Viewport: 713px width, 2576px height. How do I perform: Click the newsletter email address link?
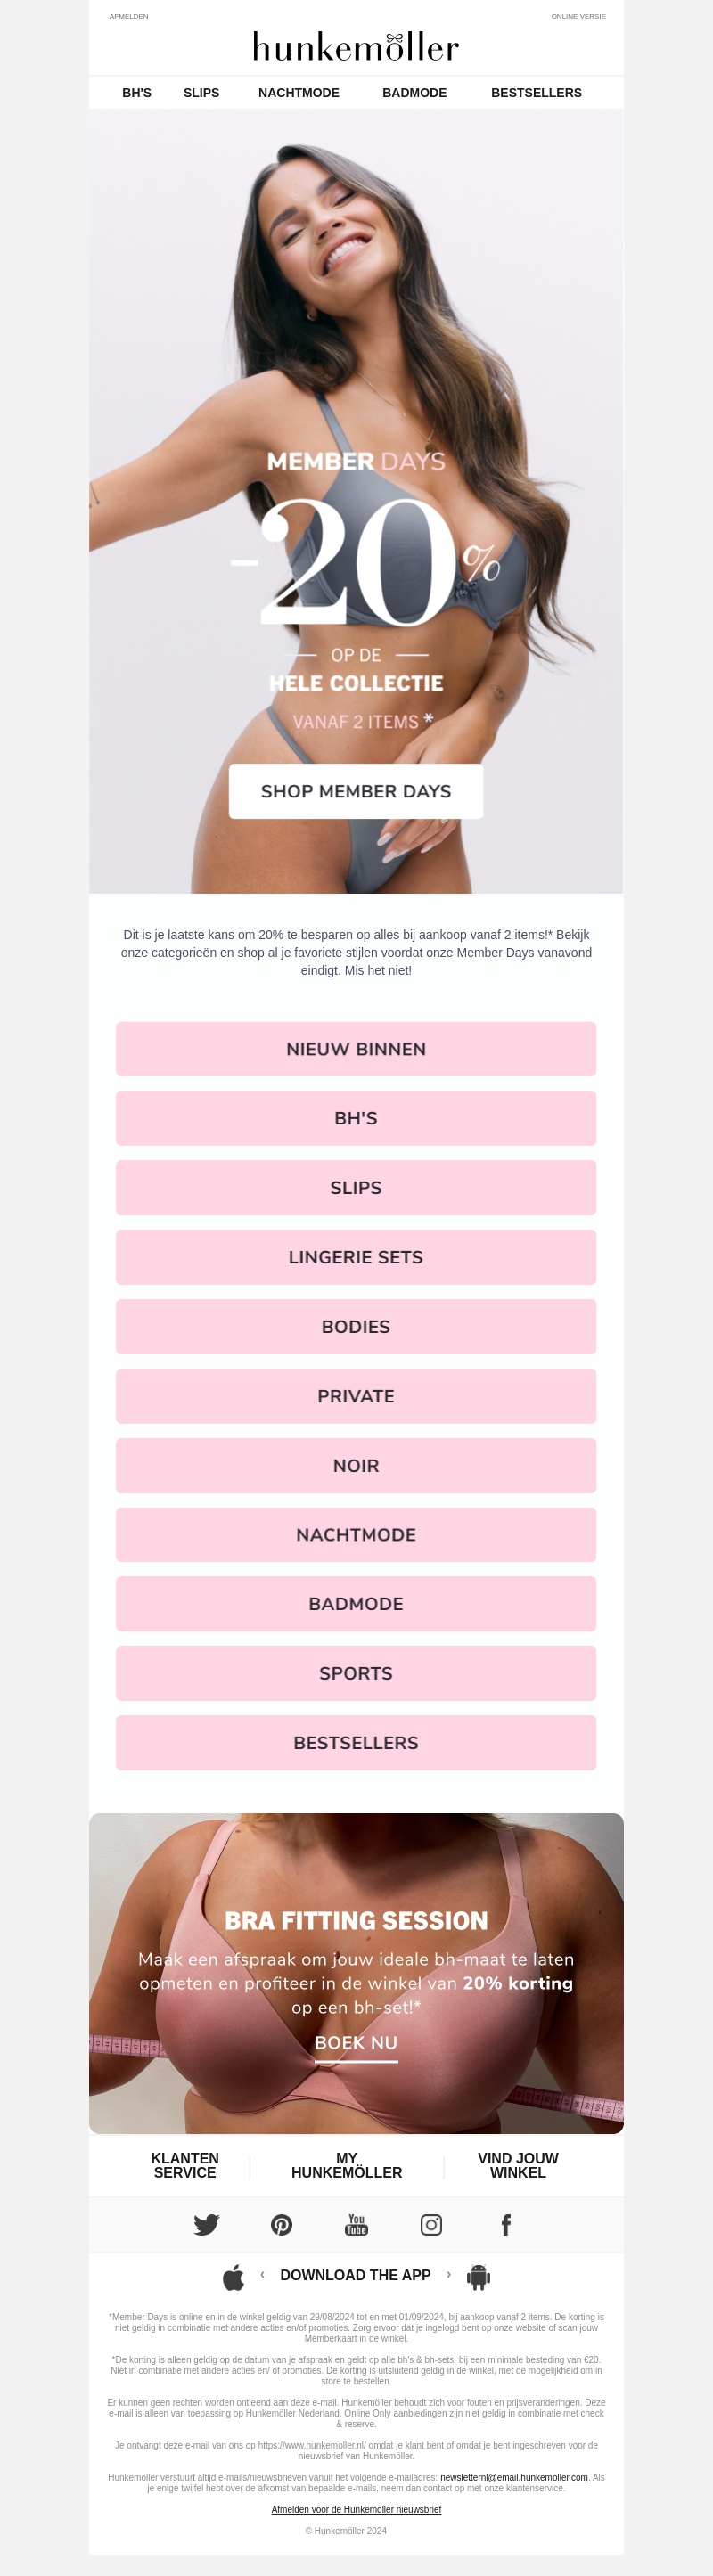(514, 2477)
